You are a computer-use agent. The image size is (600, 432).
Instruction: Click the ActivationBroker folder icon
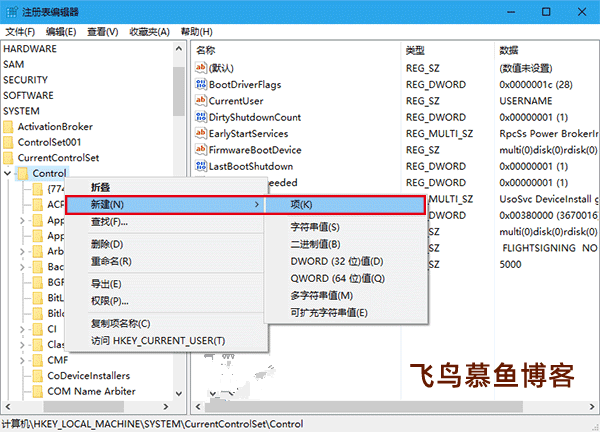[8, 127]
